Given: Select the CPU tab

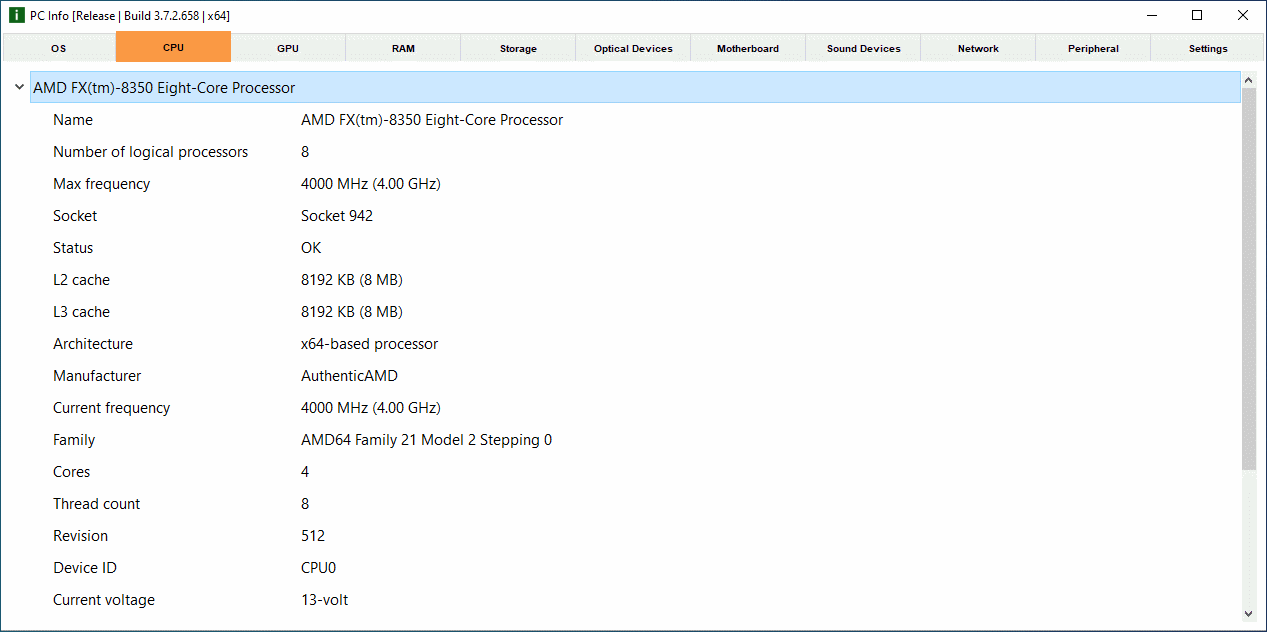Looking at the screenshot, I should [x=173, y=47].
